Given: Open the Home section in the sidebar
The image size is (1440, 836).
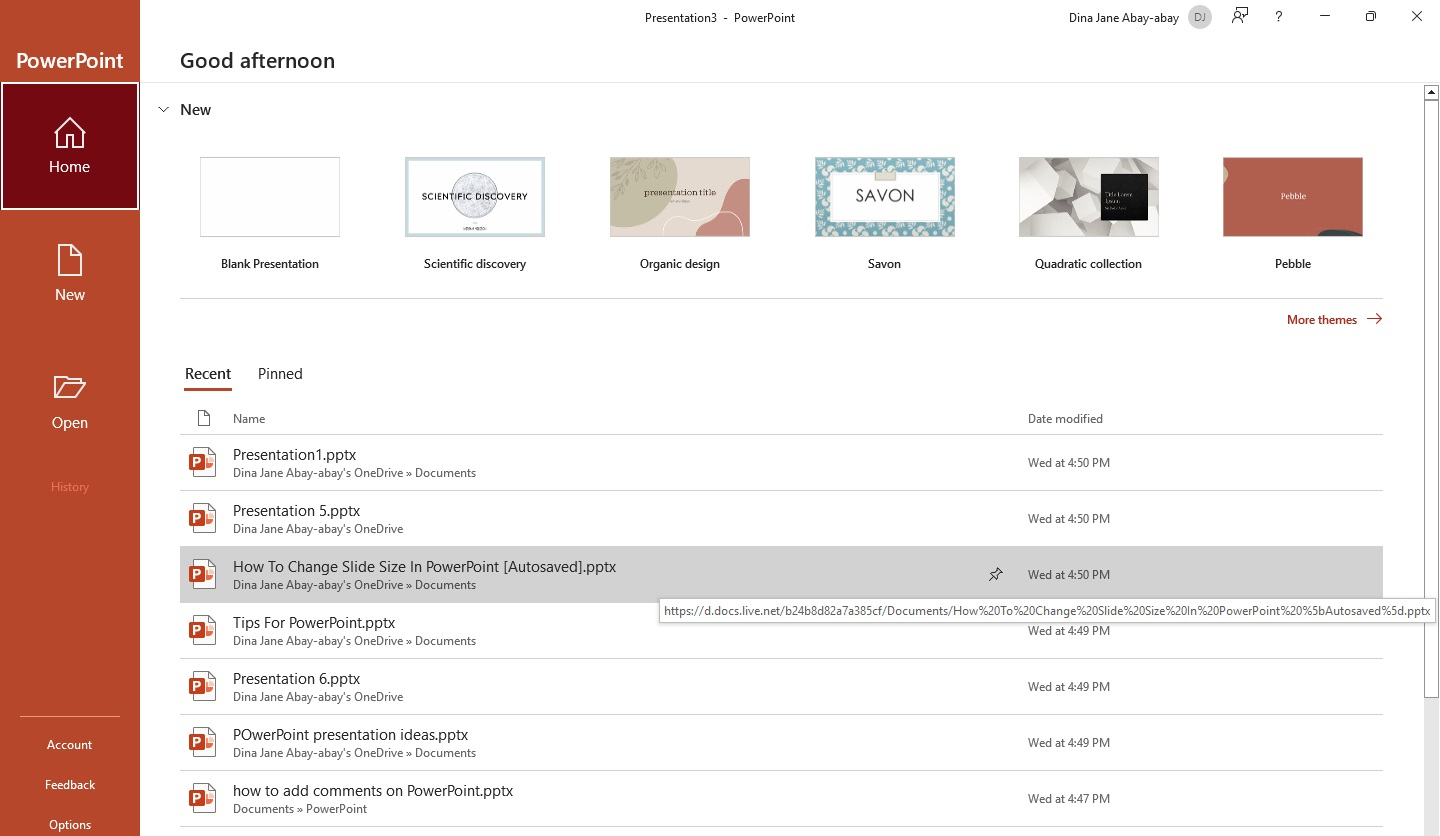Looking at the screenshot, I should point(69,145).
